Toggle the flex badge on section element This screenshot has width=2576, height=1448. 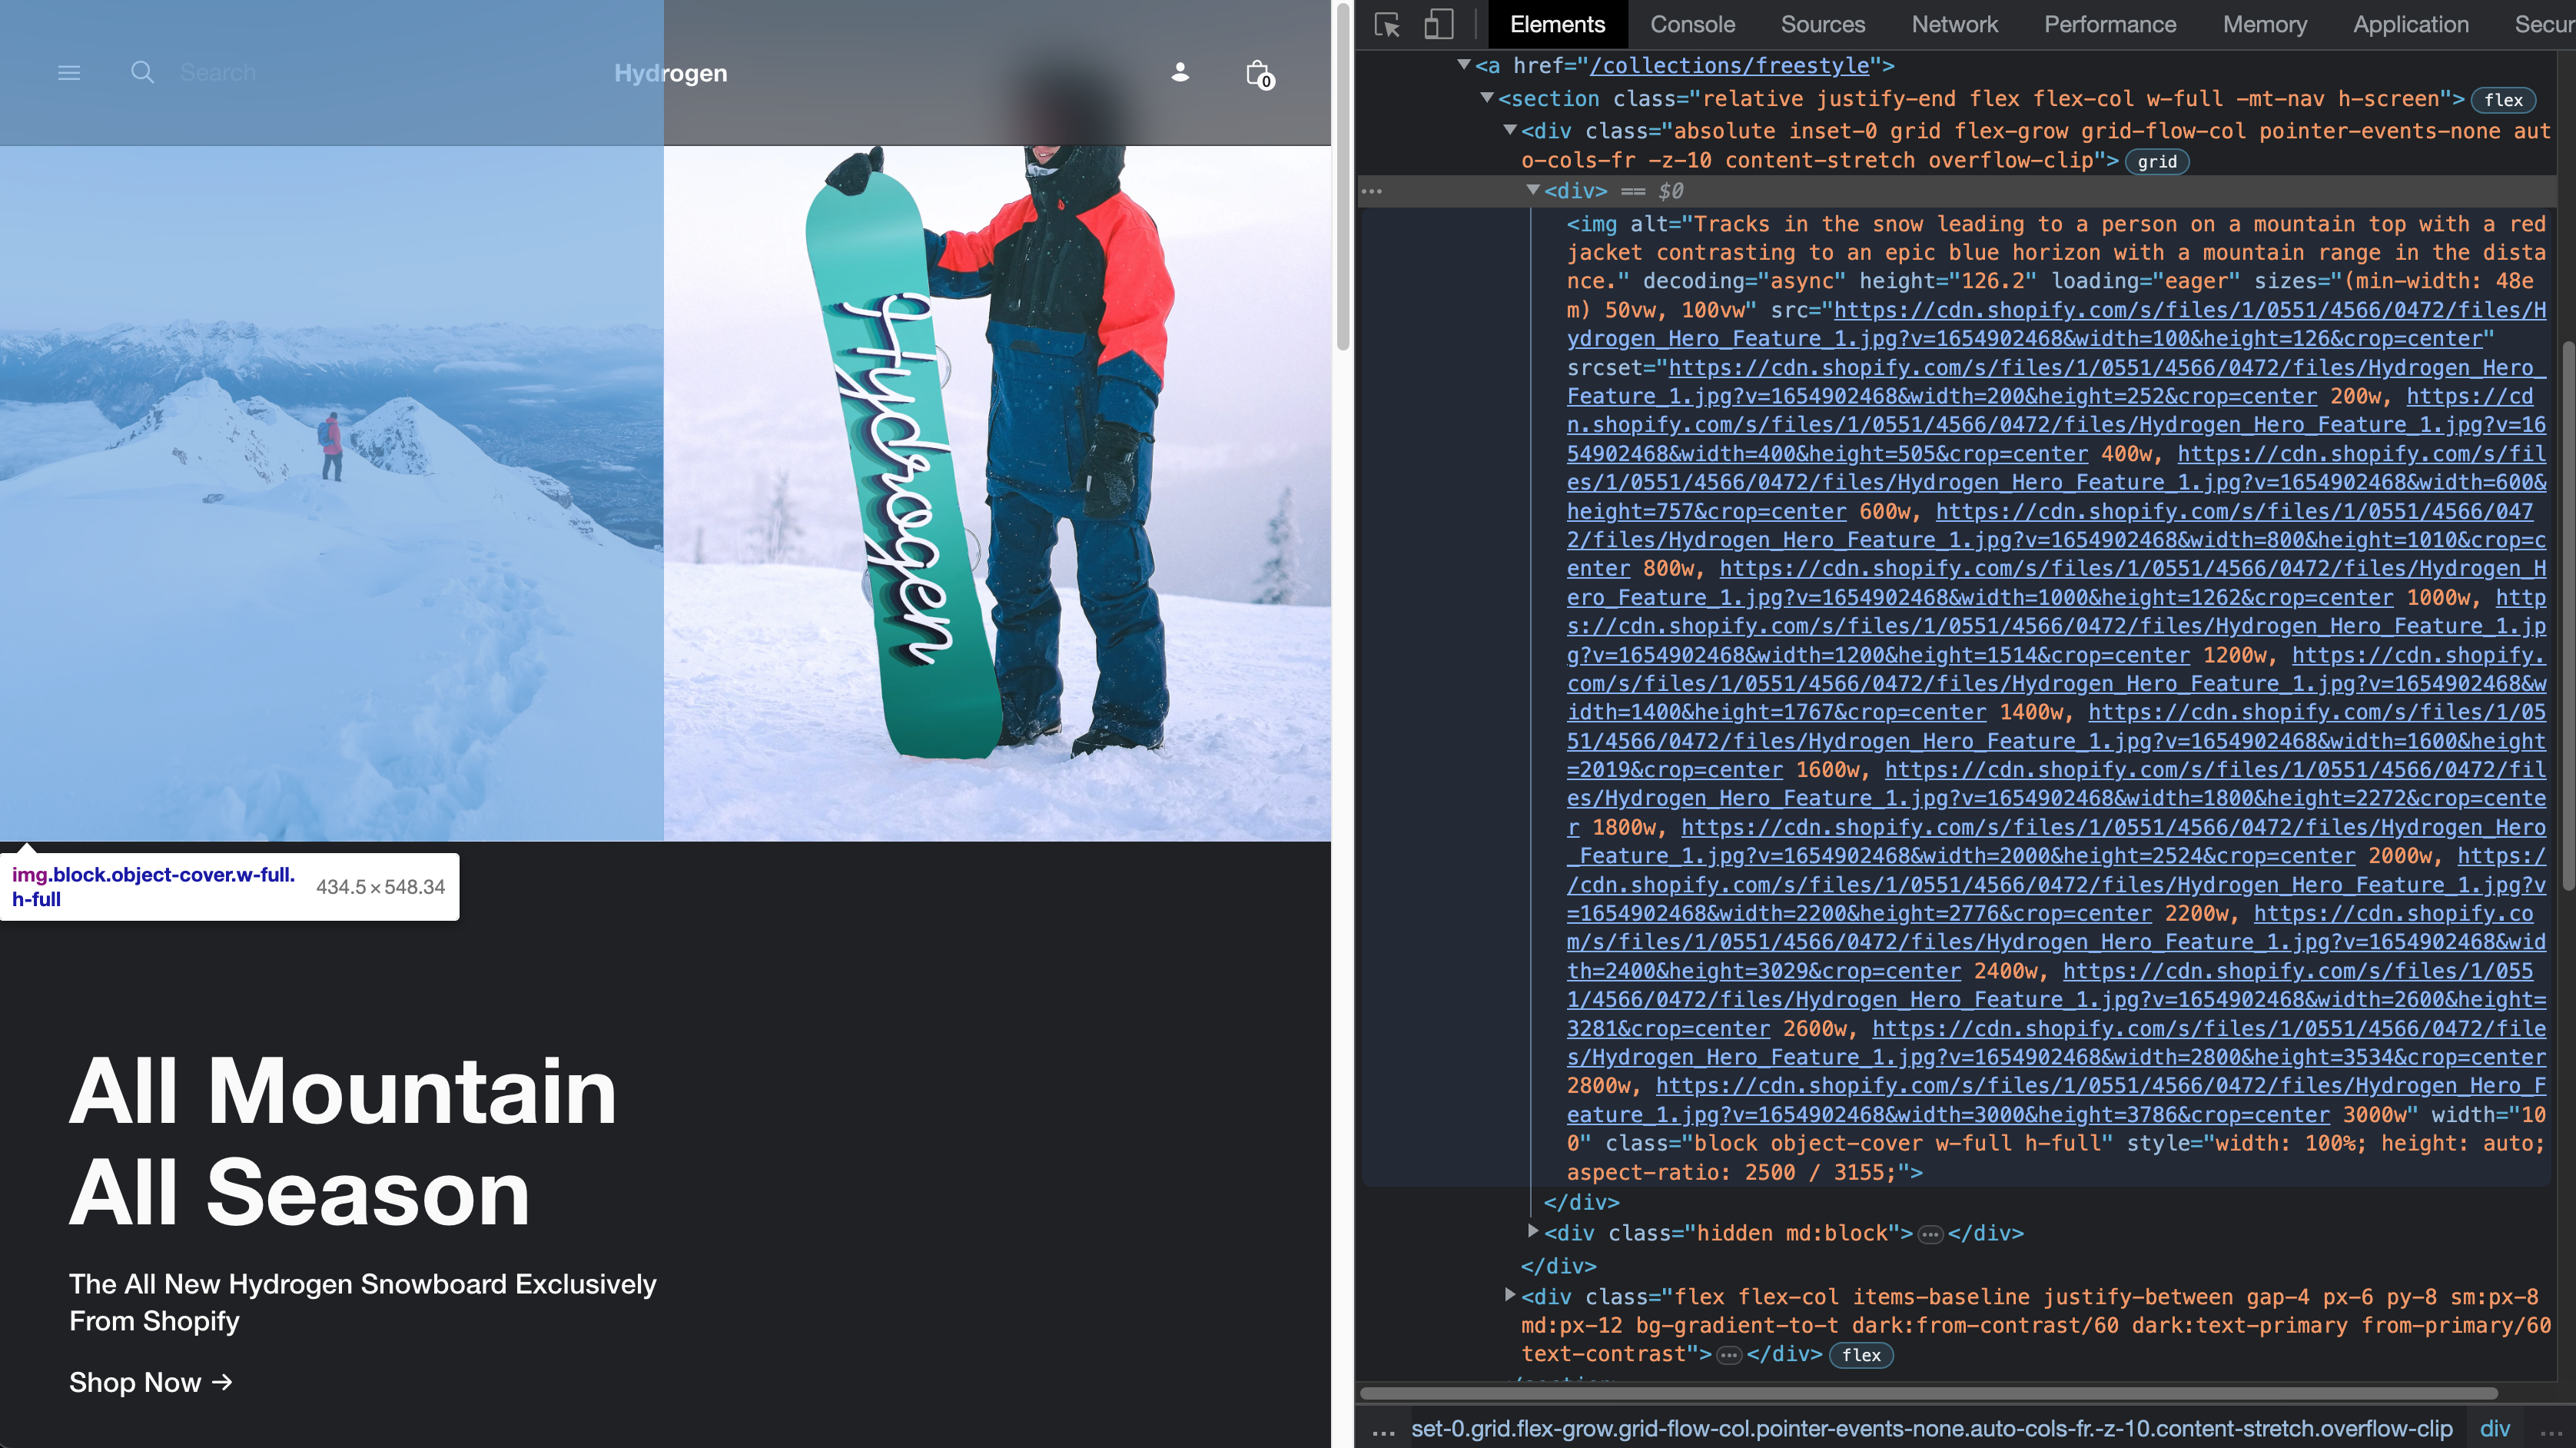pyautogui.click(x=2503, y=99)
